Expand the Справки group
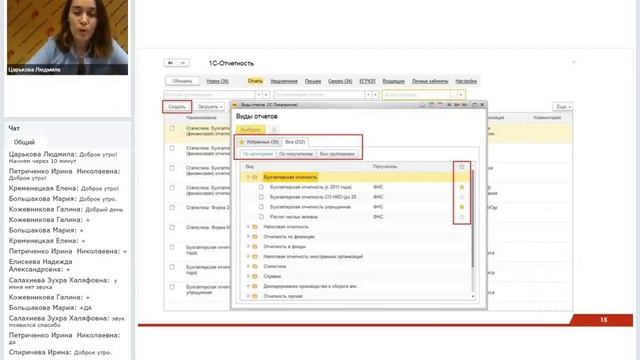Viewport: 640px width, 360px height. tap(248, 276)
